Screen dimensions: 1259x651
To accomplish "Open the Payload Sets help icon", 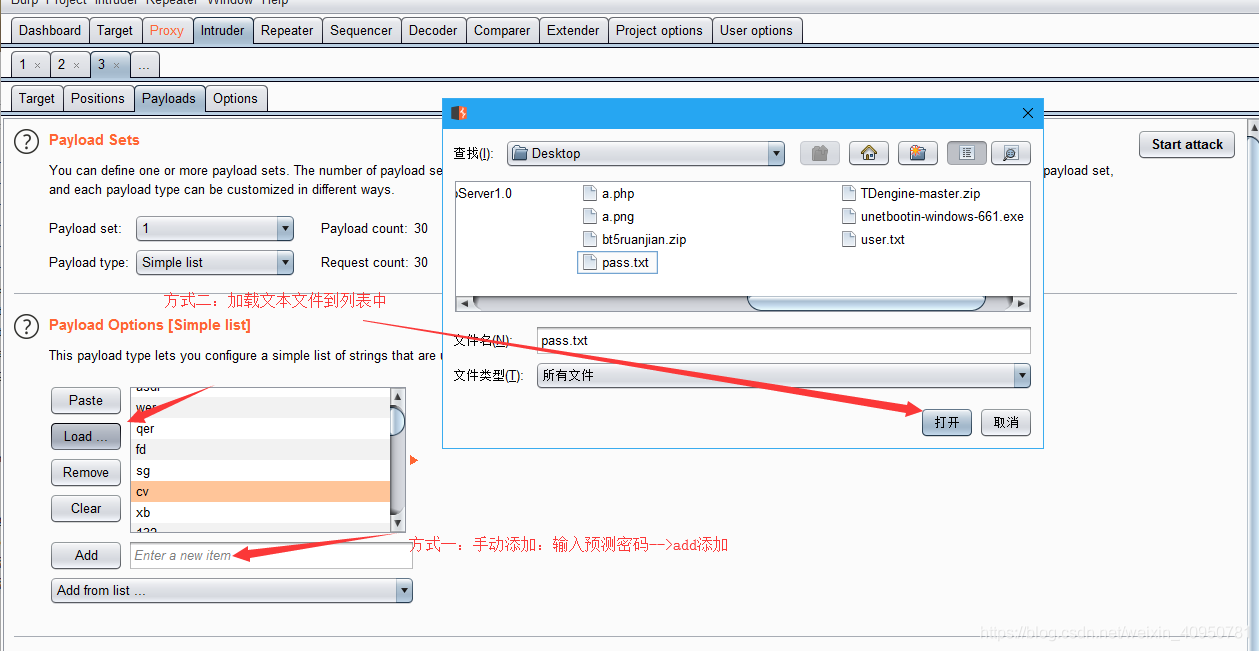I will 27,141.
